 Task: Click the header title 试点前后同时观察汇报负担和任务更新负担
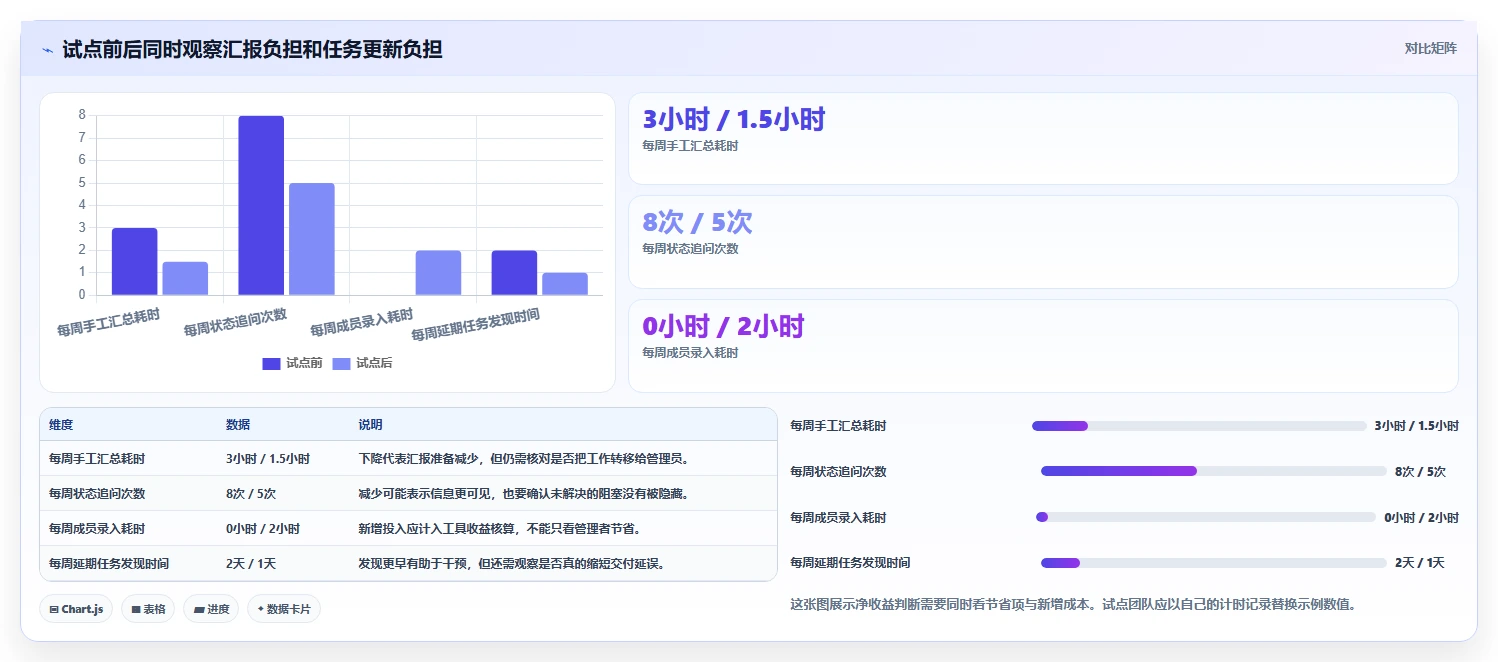(252, 49)
